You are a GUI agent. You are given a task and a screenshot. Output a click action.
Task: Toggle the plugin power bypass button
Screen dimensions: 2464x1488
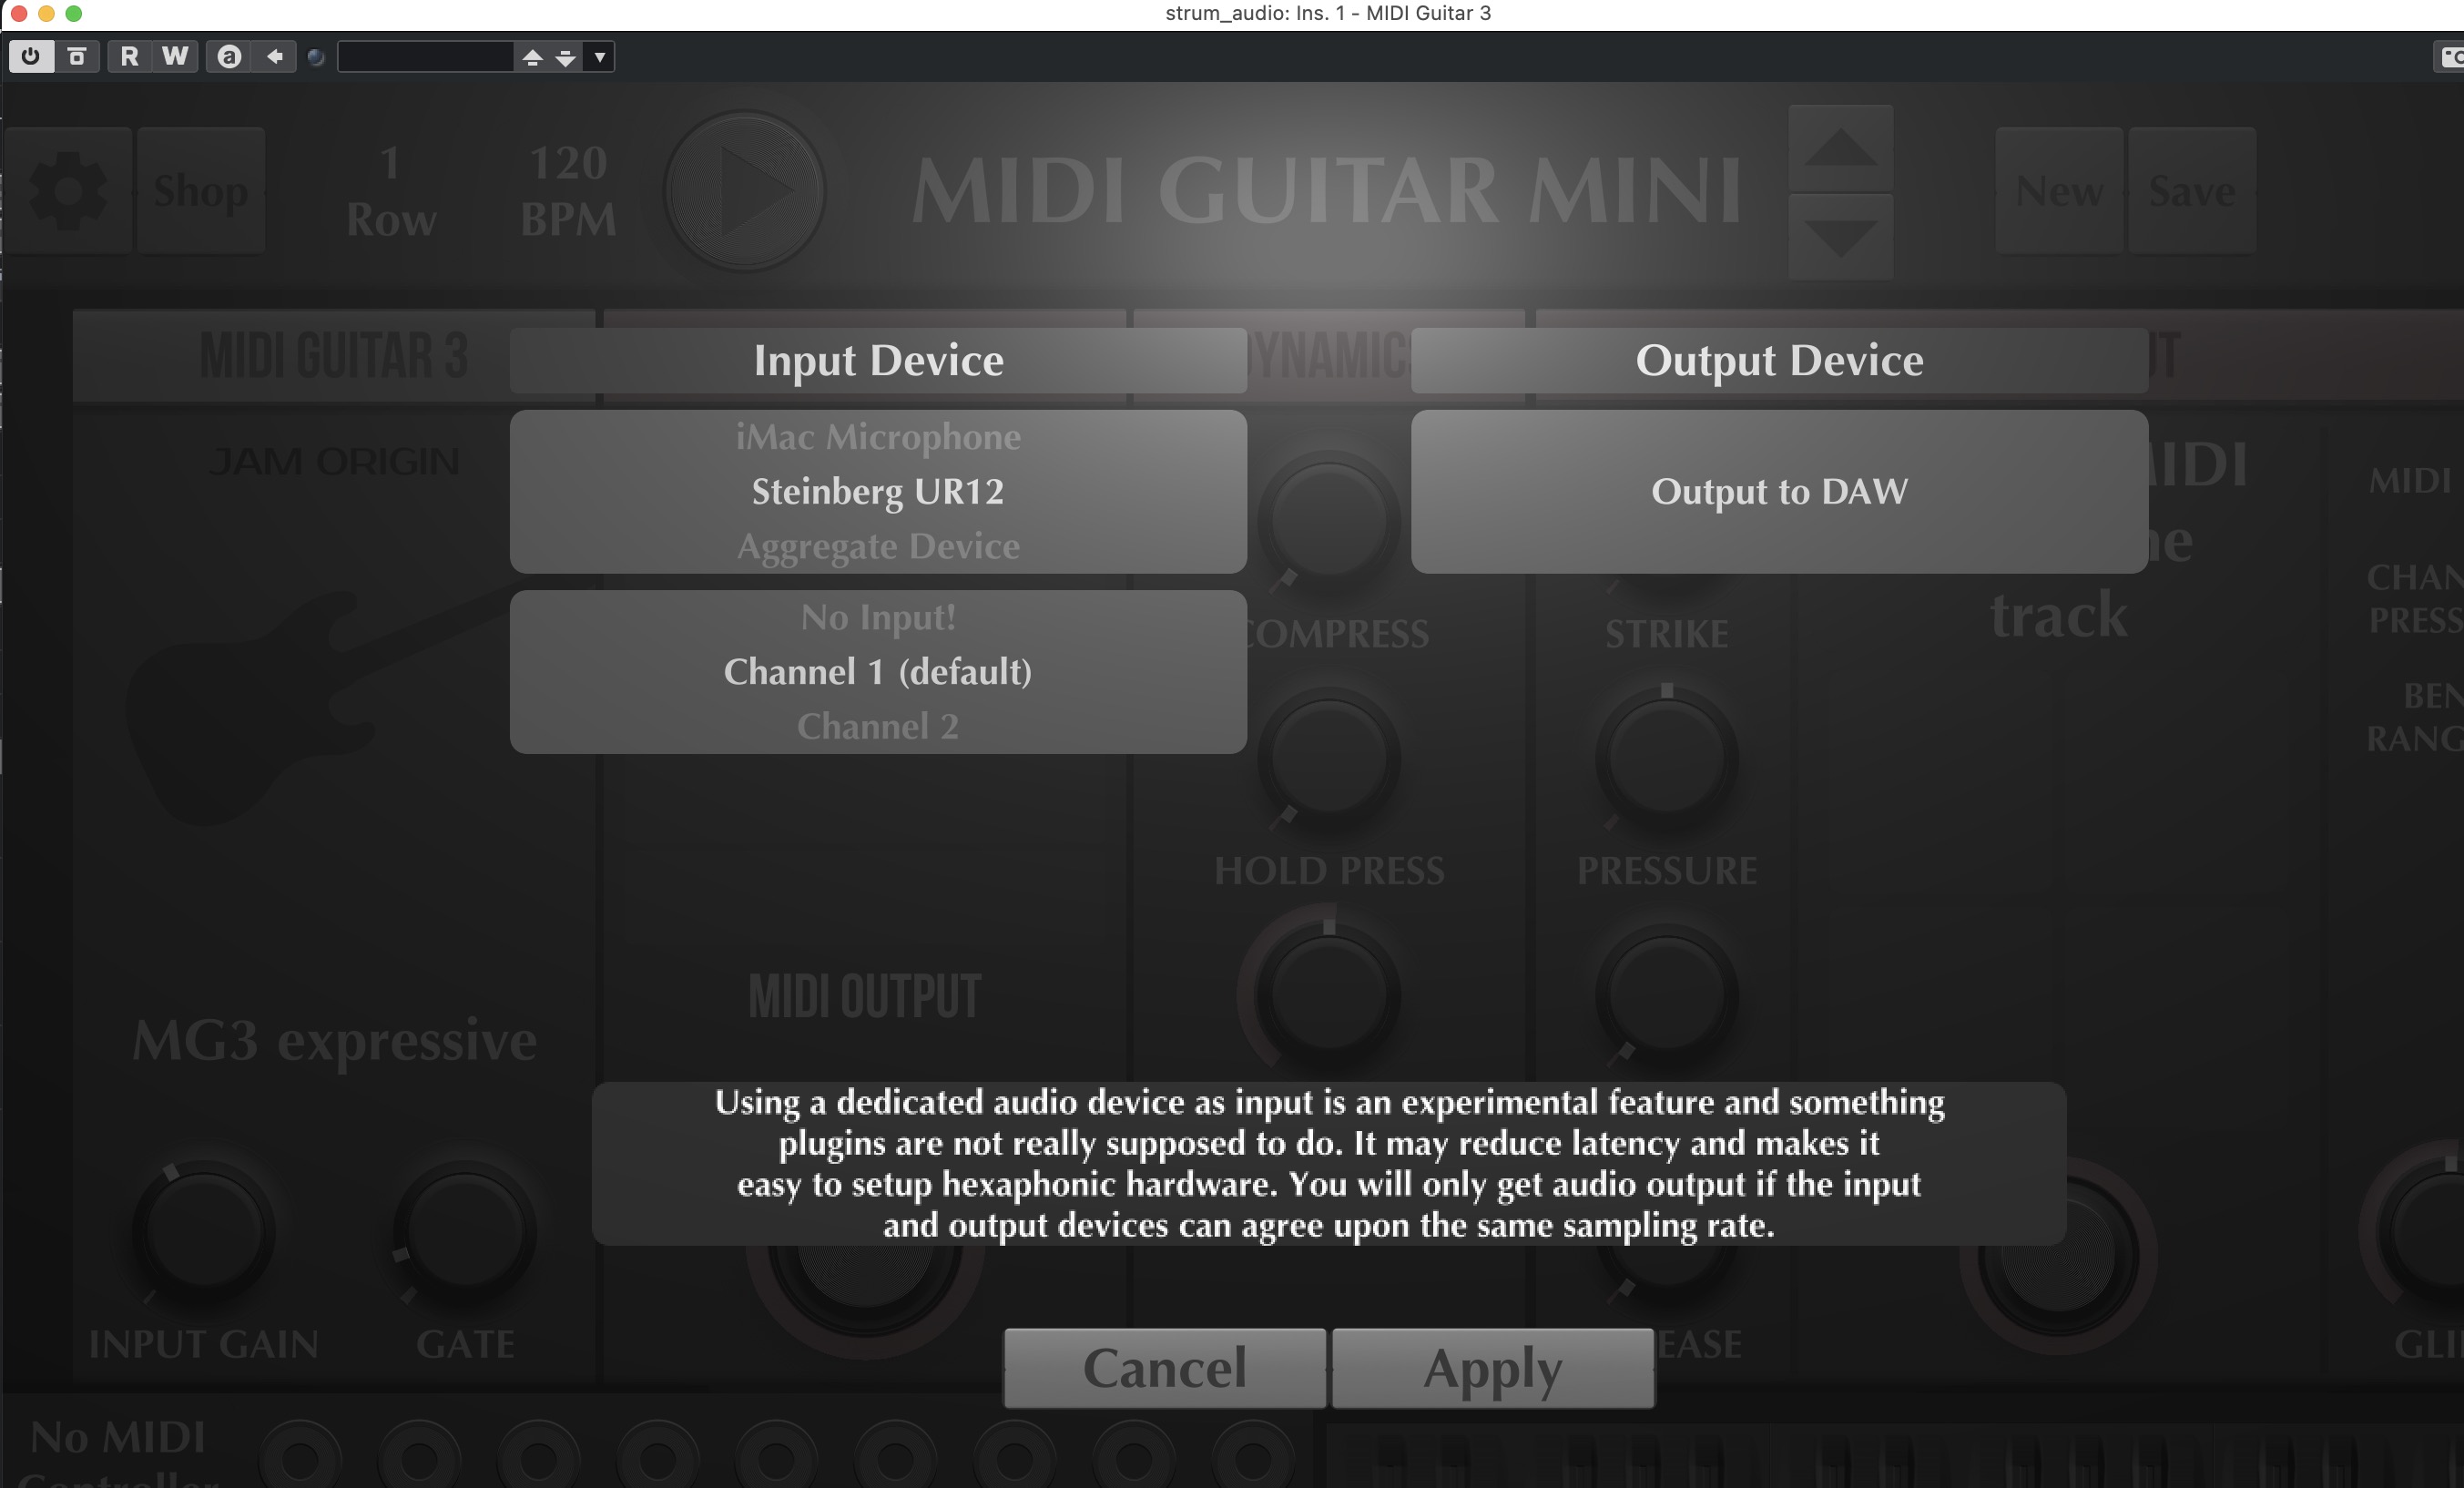[x=30, y=56]
